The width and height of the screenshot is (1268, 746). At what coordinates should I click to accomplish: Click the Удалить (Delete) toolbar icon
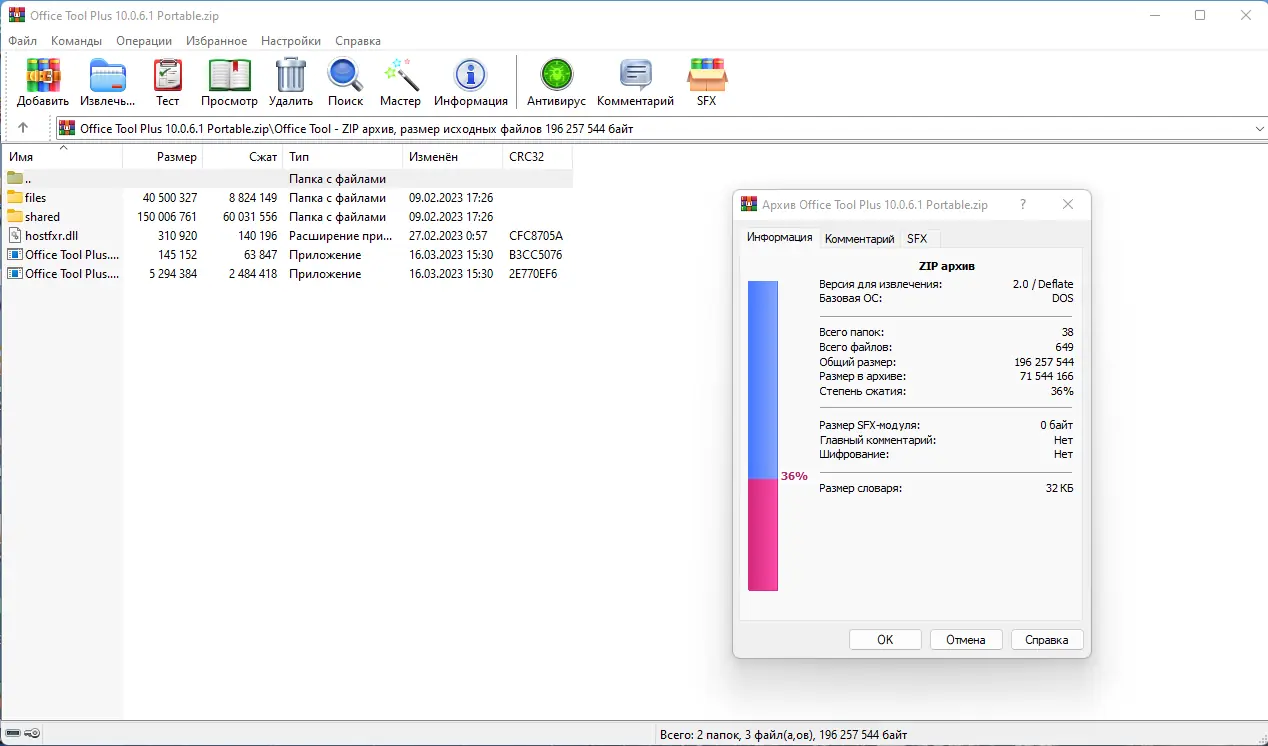(290, 75)
